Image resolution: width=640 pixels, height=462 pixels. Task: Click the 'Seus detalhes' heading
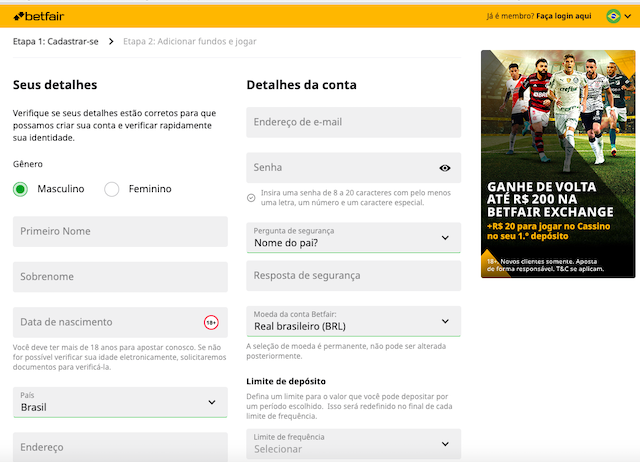[55, 85]
